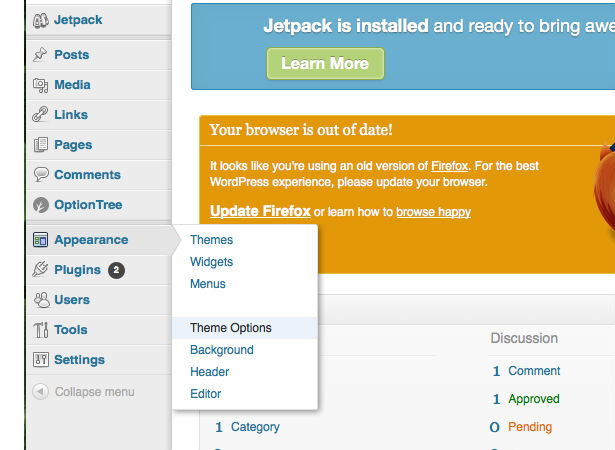This screenshot has height=450, width=615.
Task: Choose Menus from the Appearance submenu
Action: point(208,284)
